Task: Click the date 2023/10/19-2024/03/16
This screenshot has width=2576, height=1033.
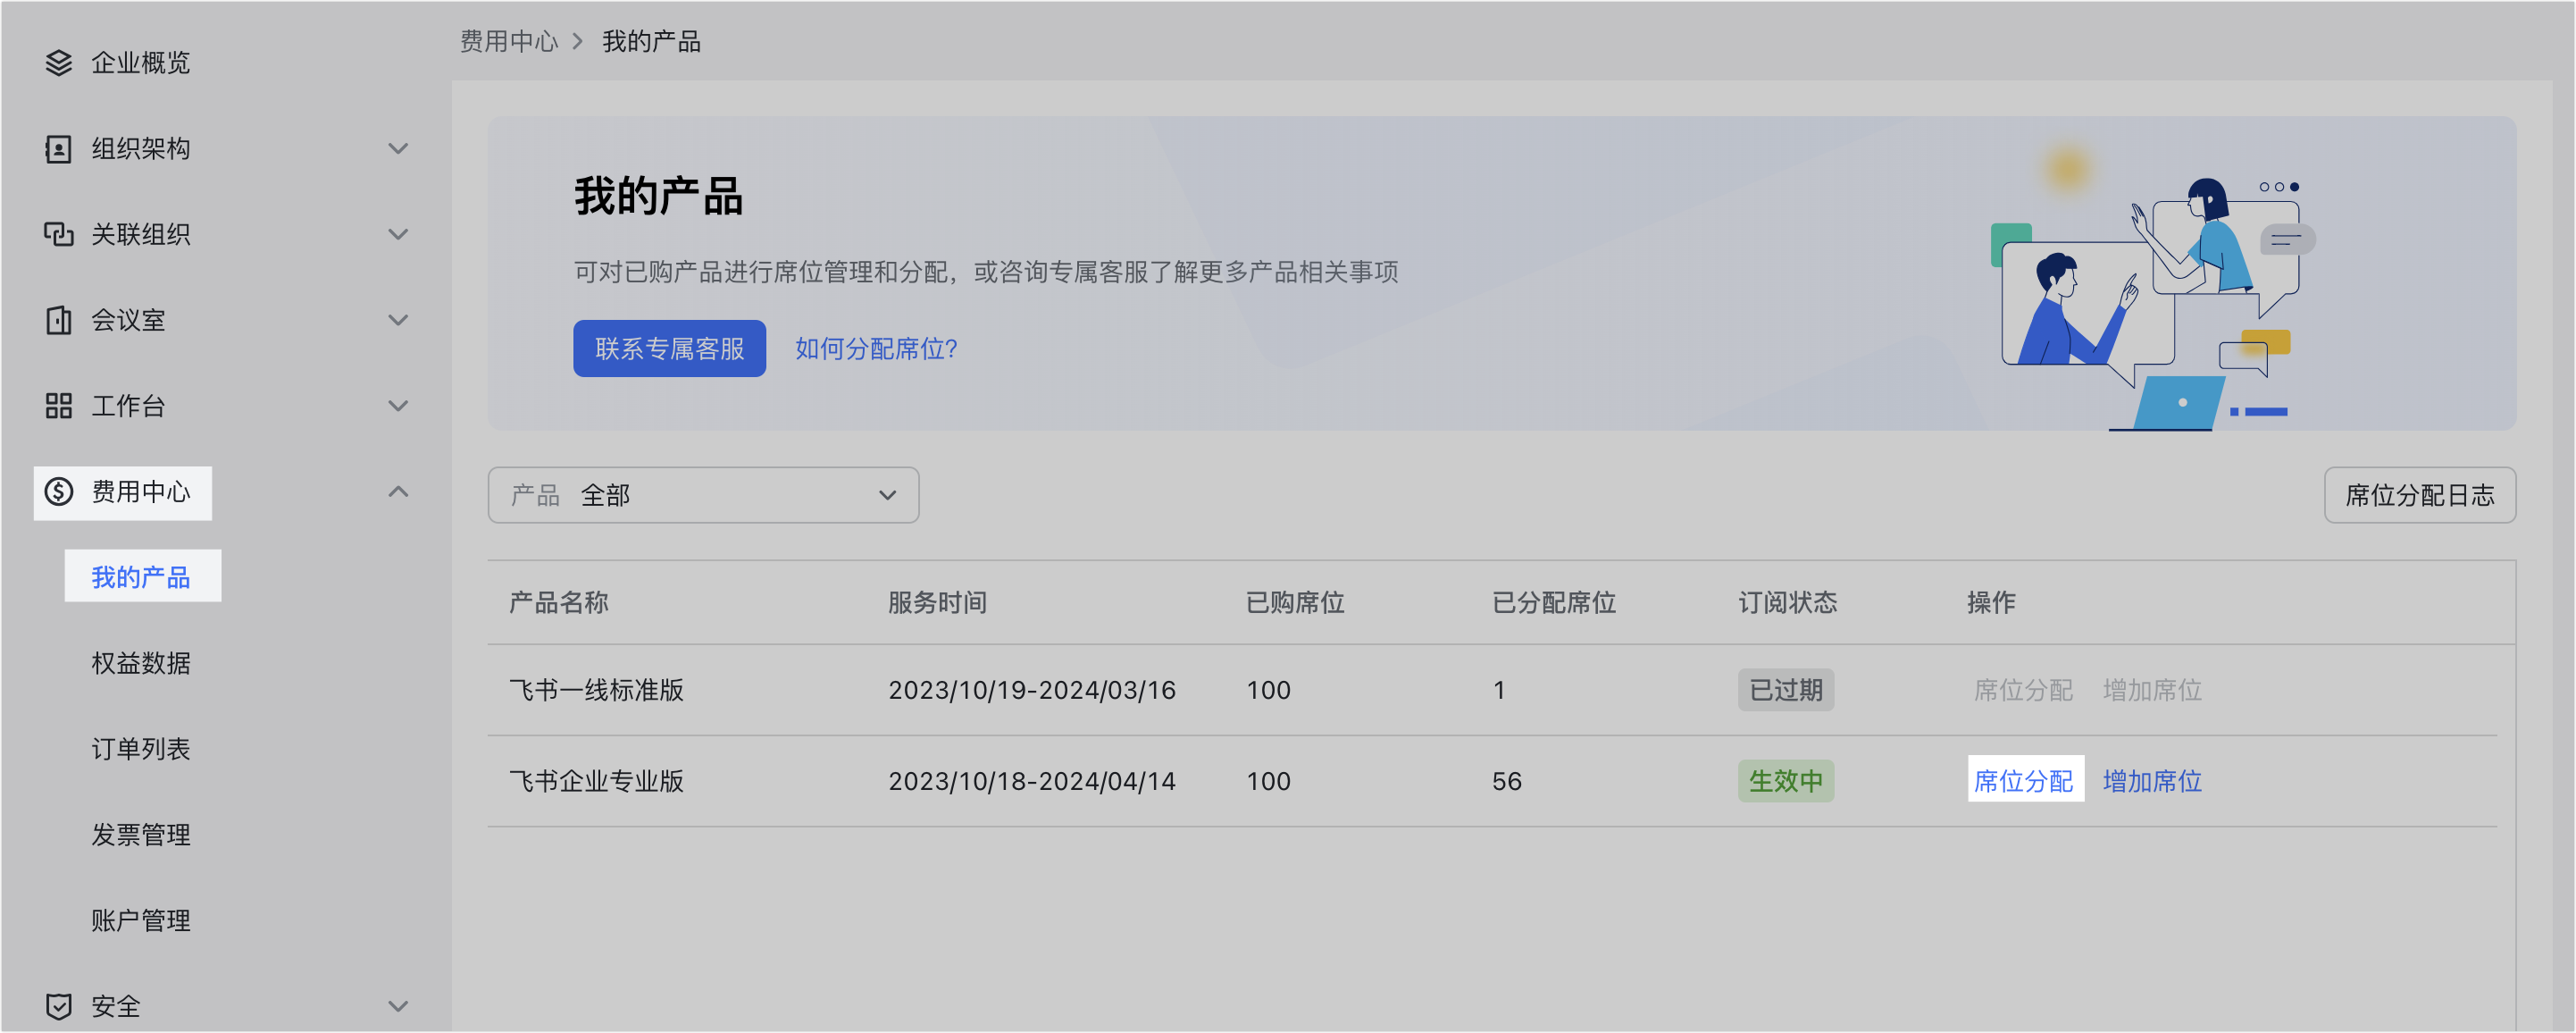Action: pos(1032,690)
